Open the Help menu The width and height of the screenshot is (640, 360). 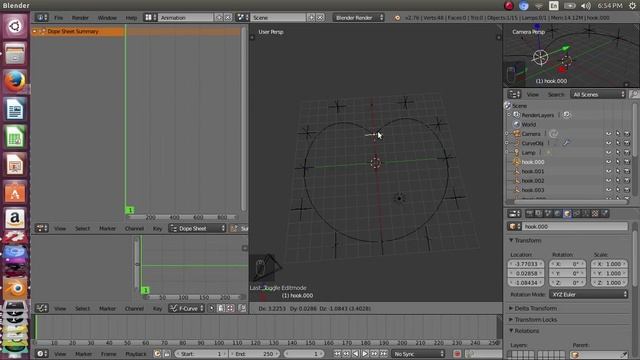[x=131, y=18]
